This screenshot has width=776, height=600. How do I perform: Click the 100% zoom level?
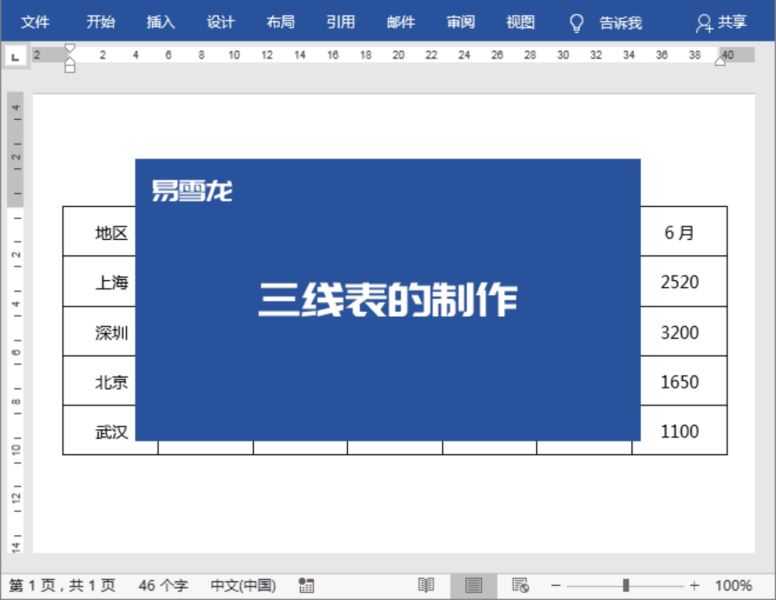pyautogui.click(x=733, y=586)
